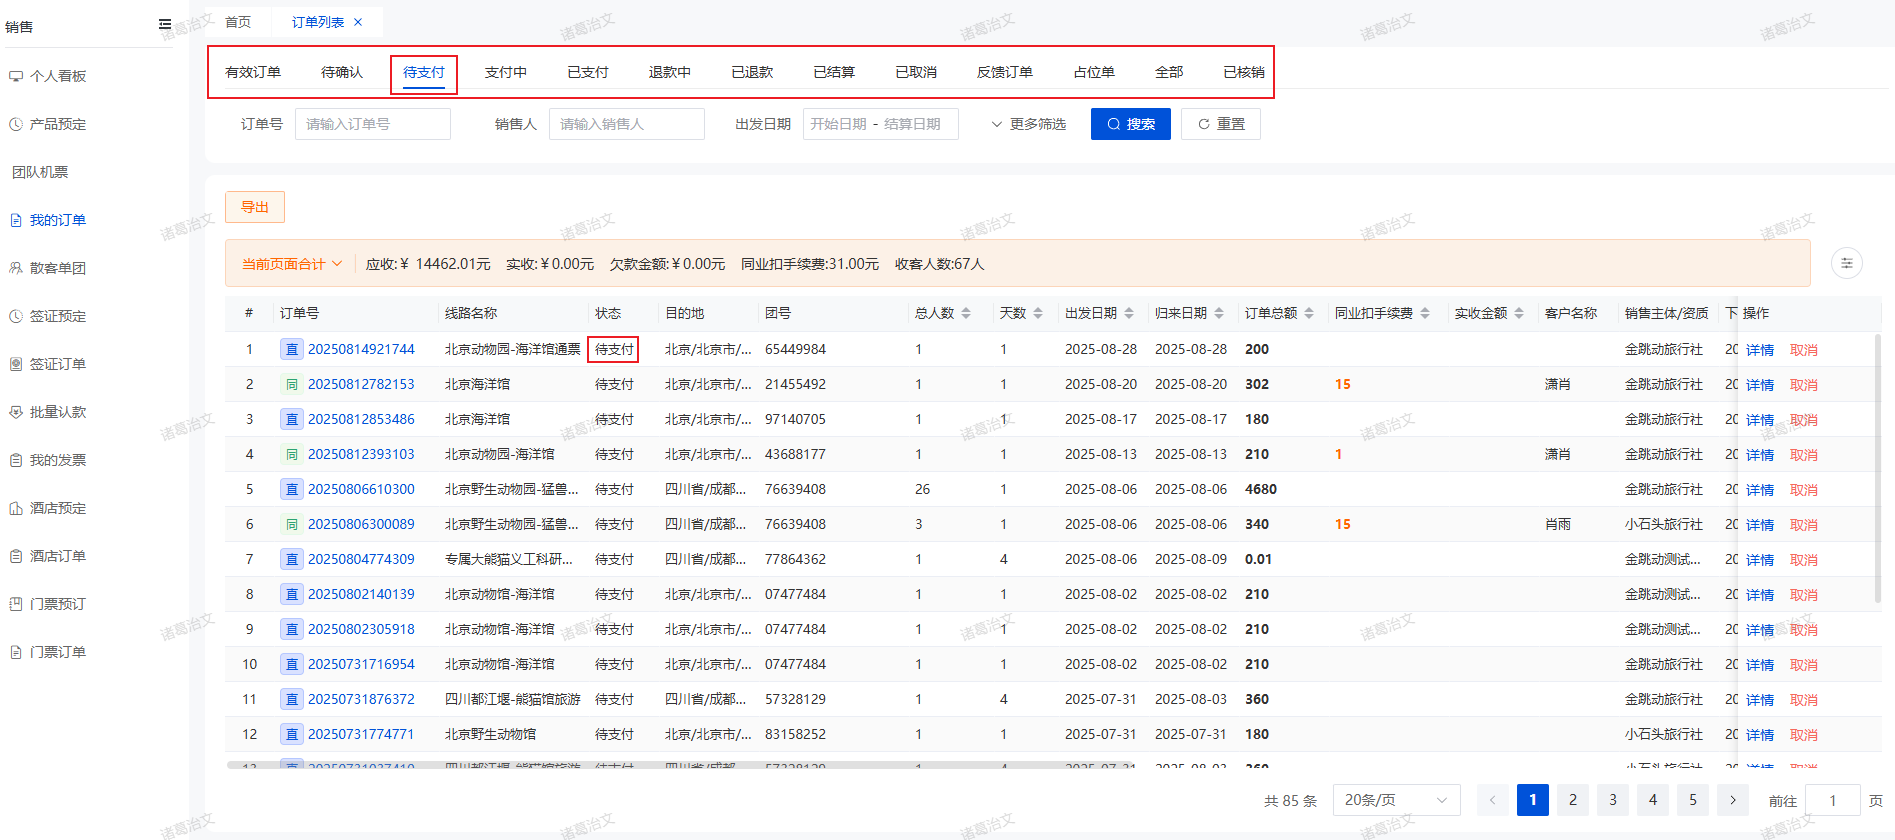Click the 产品预定 clock icon in sidebar
The width and height of the screenshot is (1895, 840).
[16, 124]
